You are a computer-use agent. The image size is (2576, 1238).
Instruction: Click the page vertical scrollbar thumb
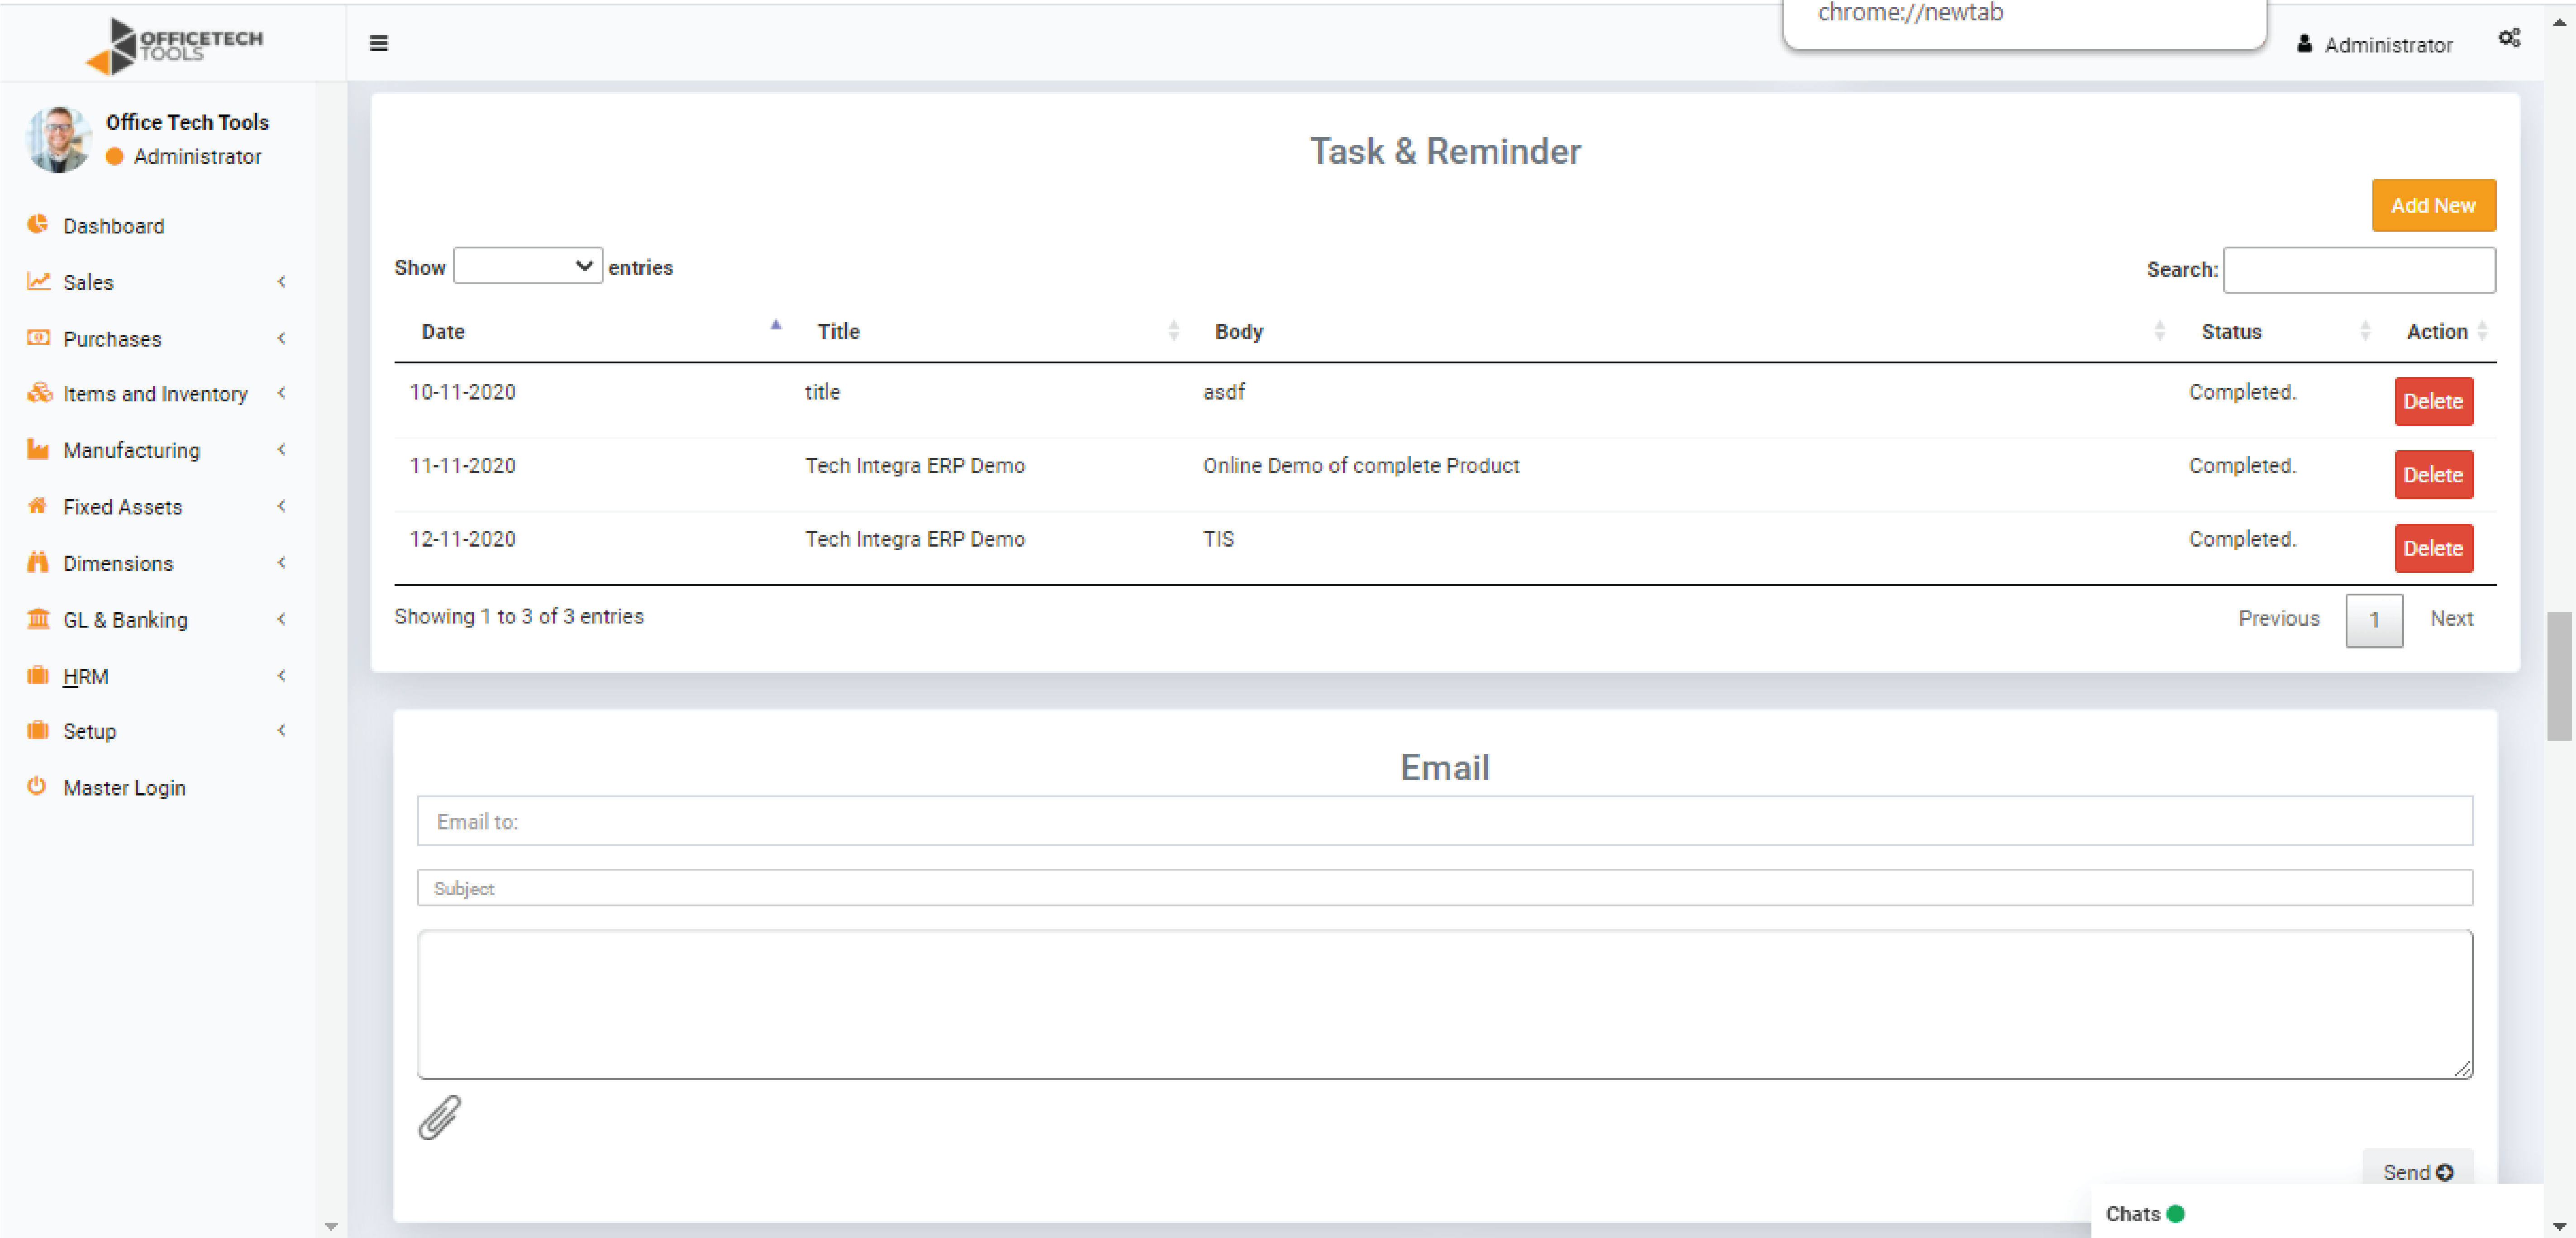pyautogui.click(x=2558, y=676)
